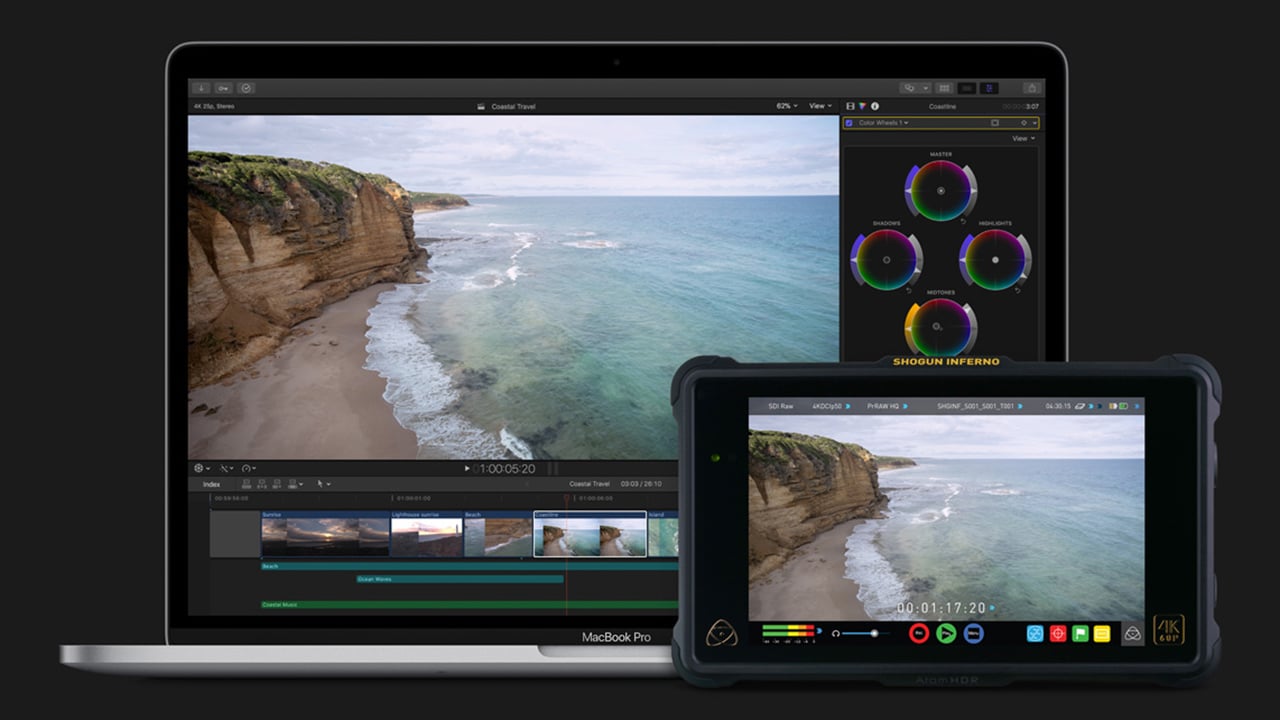Screen dimensions: 1280x720
Task: Click the append clip edit icon
Action: click(x=277, y=484)
